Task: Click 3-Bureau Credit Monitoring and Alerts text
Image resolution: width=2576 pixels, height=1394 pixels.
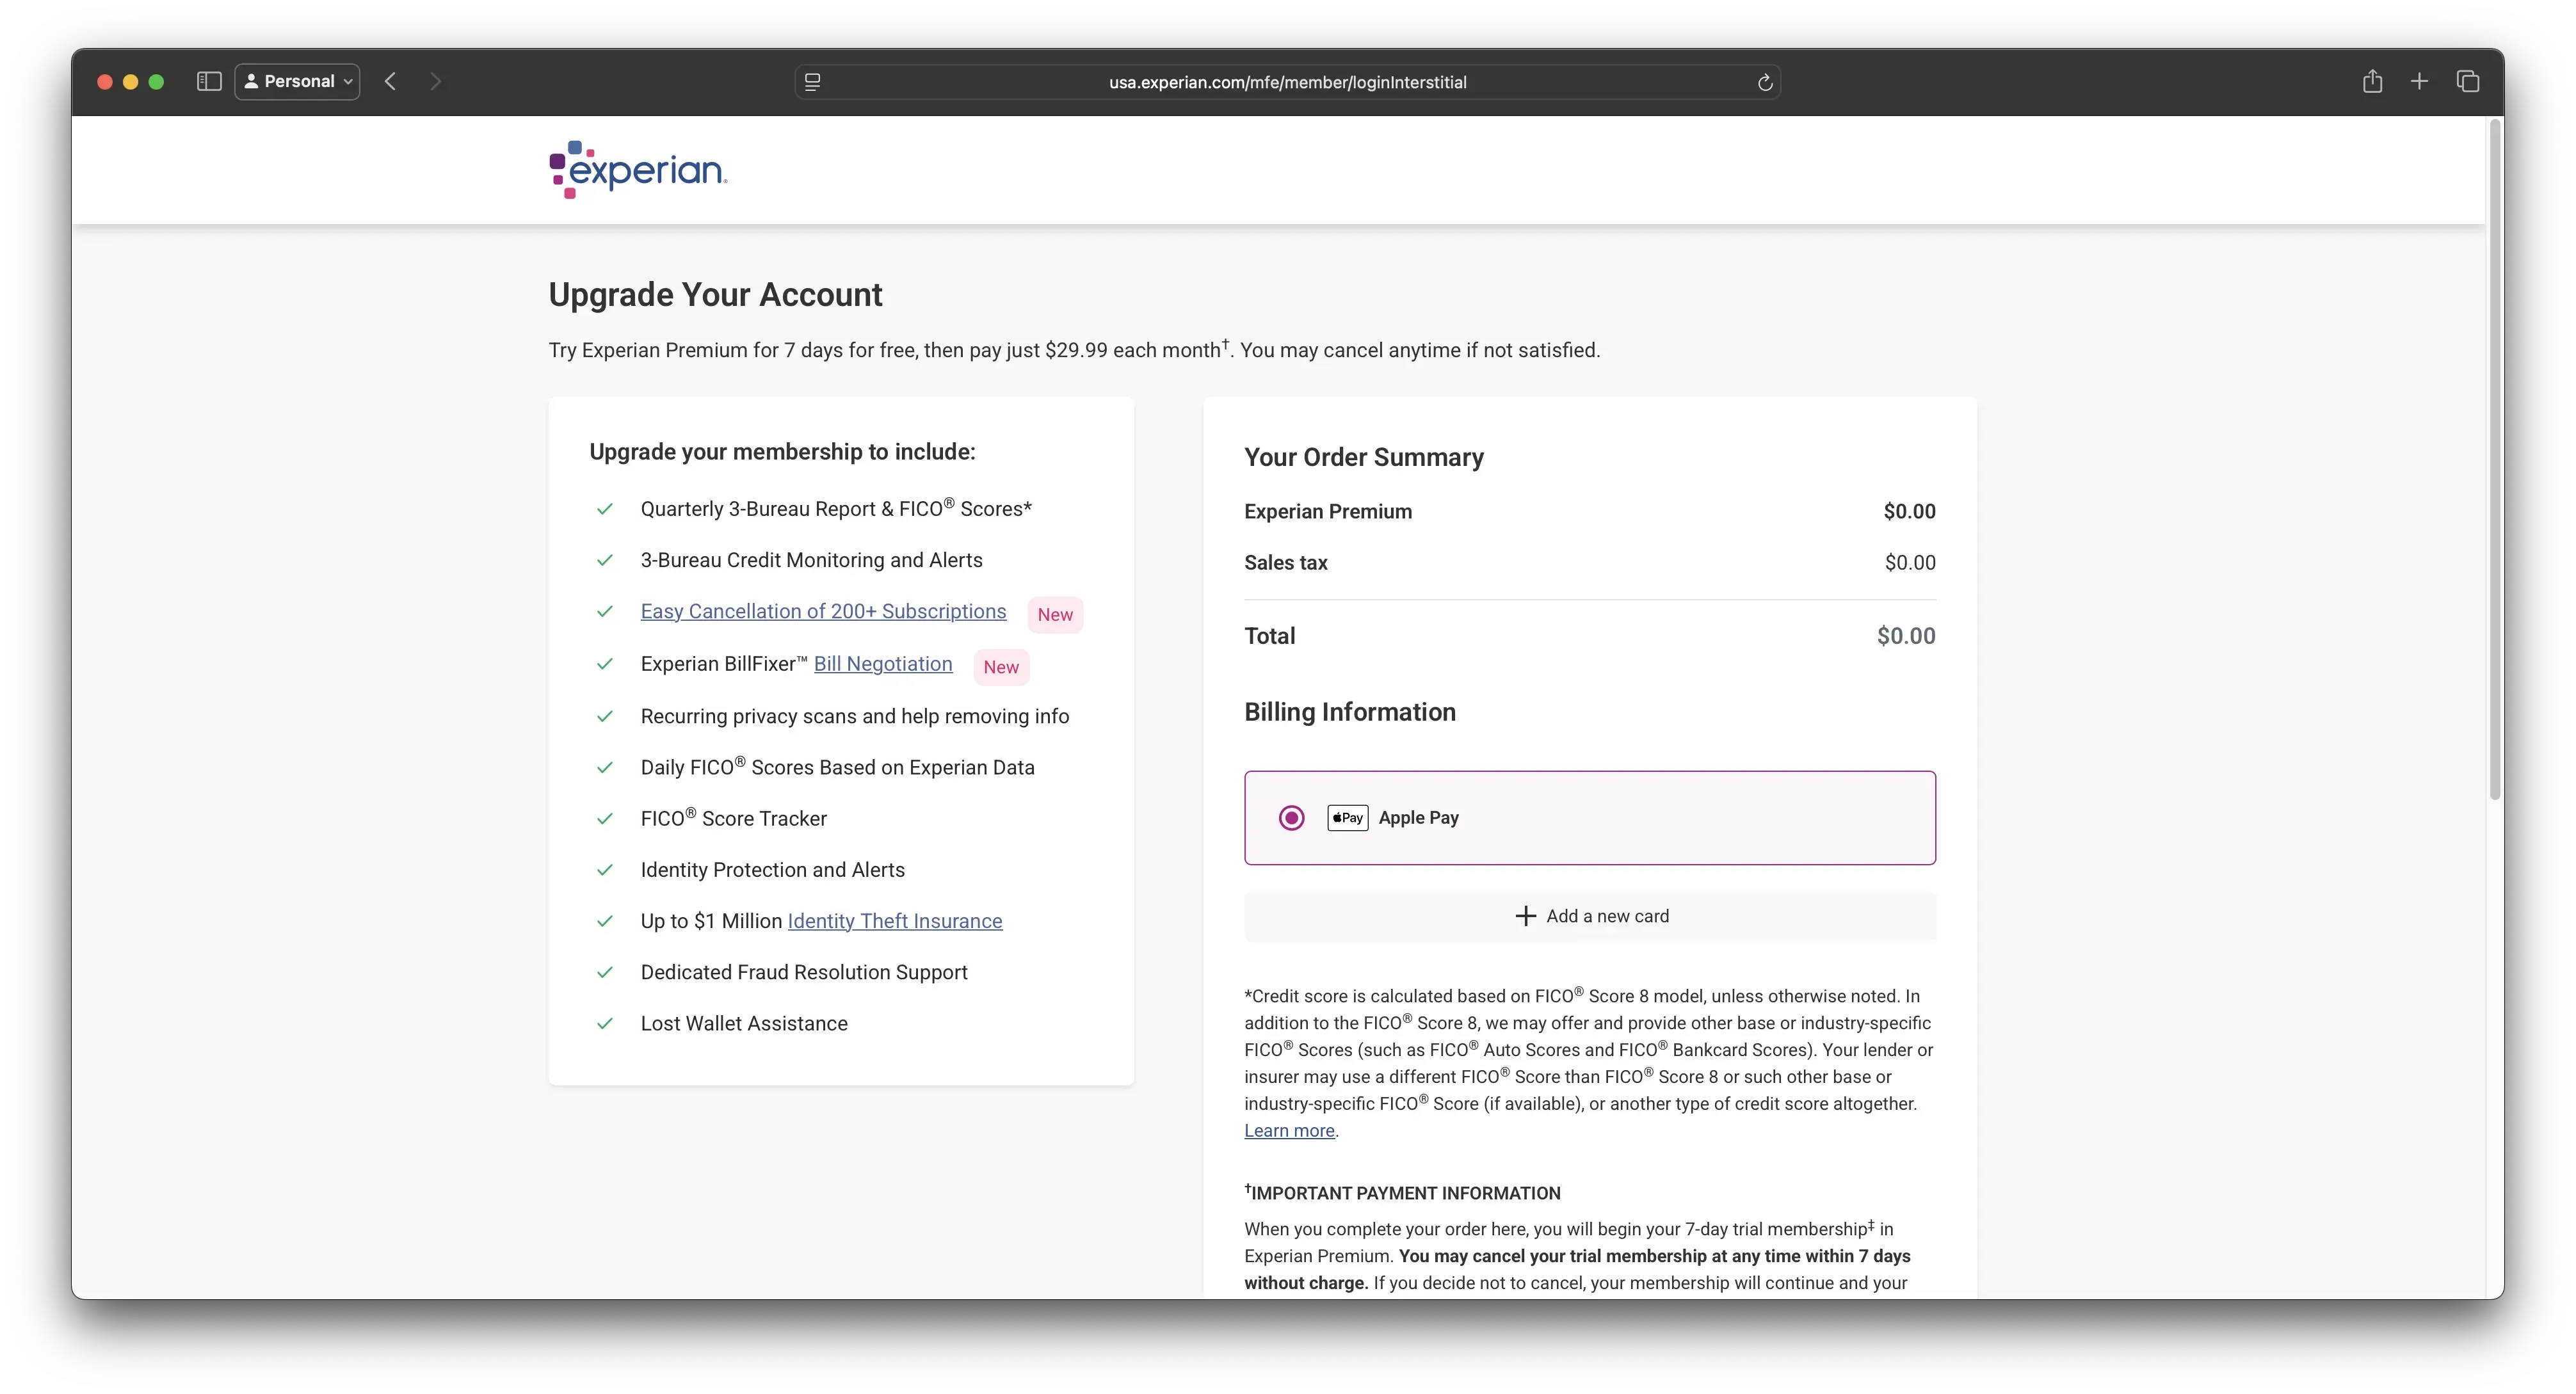Action: [811, 560]
